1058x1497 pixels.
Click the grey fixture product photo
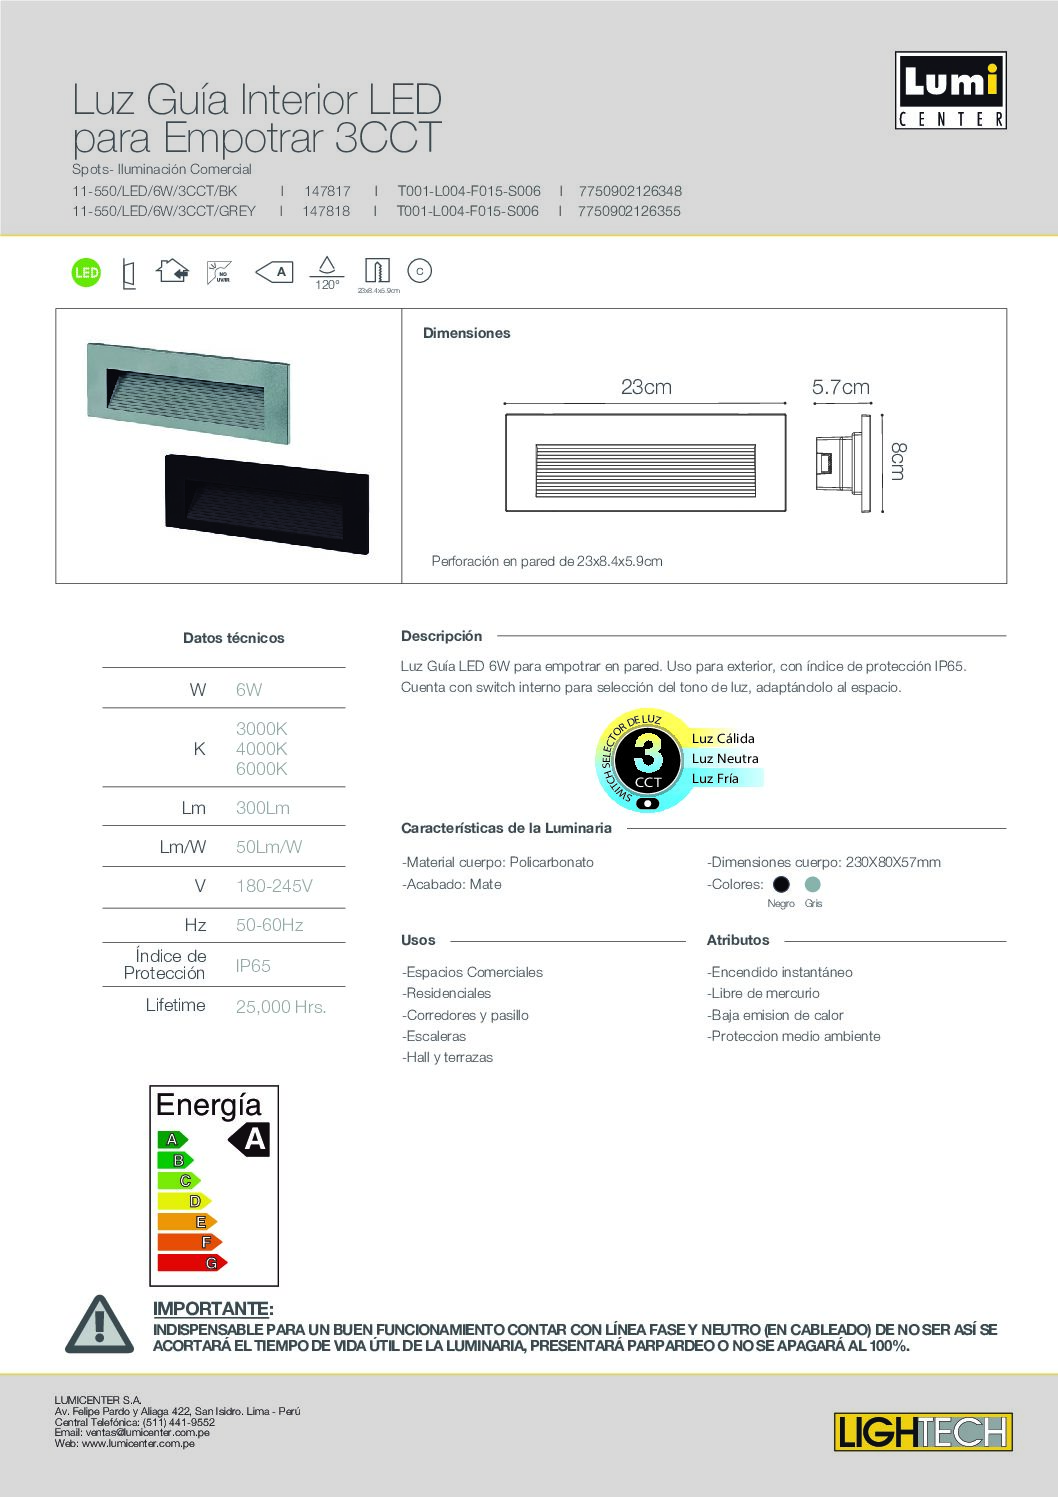coord(188,393)
